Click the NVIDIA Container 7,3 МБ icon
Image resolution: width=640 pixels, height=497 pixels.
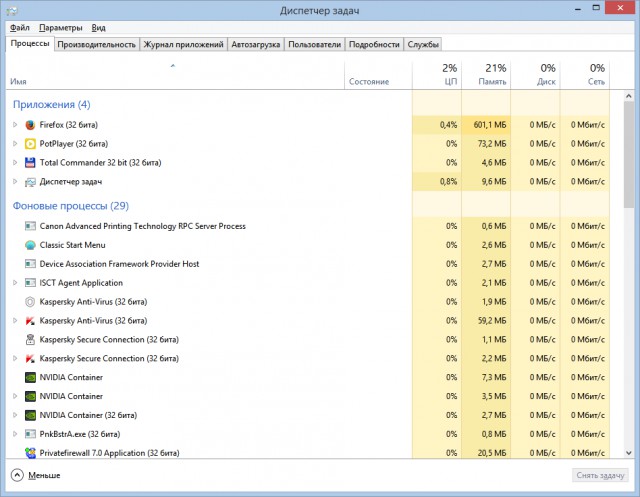pos(30,377)
